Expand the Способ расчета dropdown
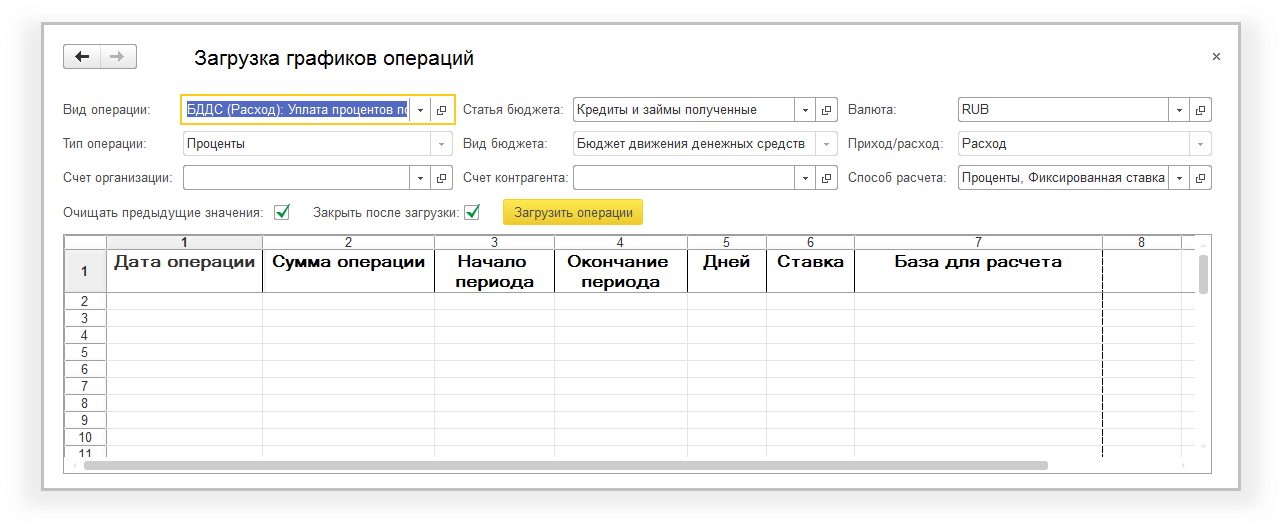Viewport: 1282px width, 530px height. point(1179,178)
